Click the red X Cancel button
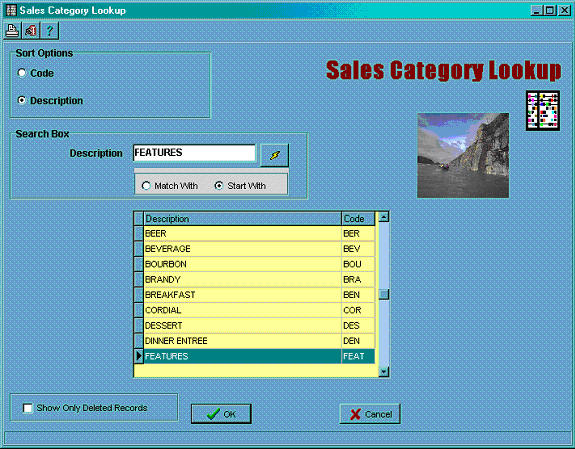575x449 pixels. pyautogui.click(x=370, y=414)
